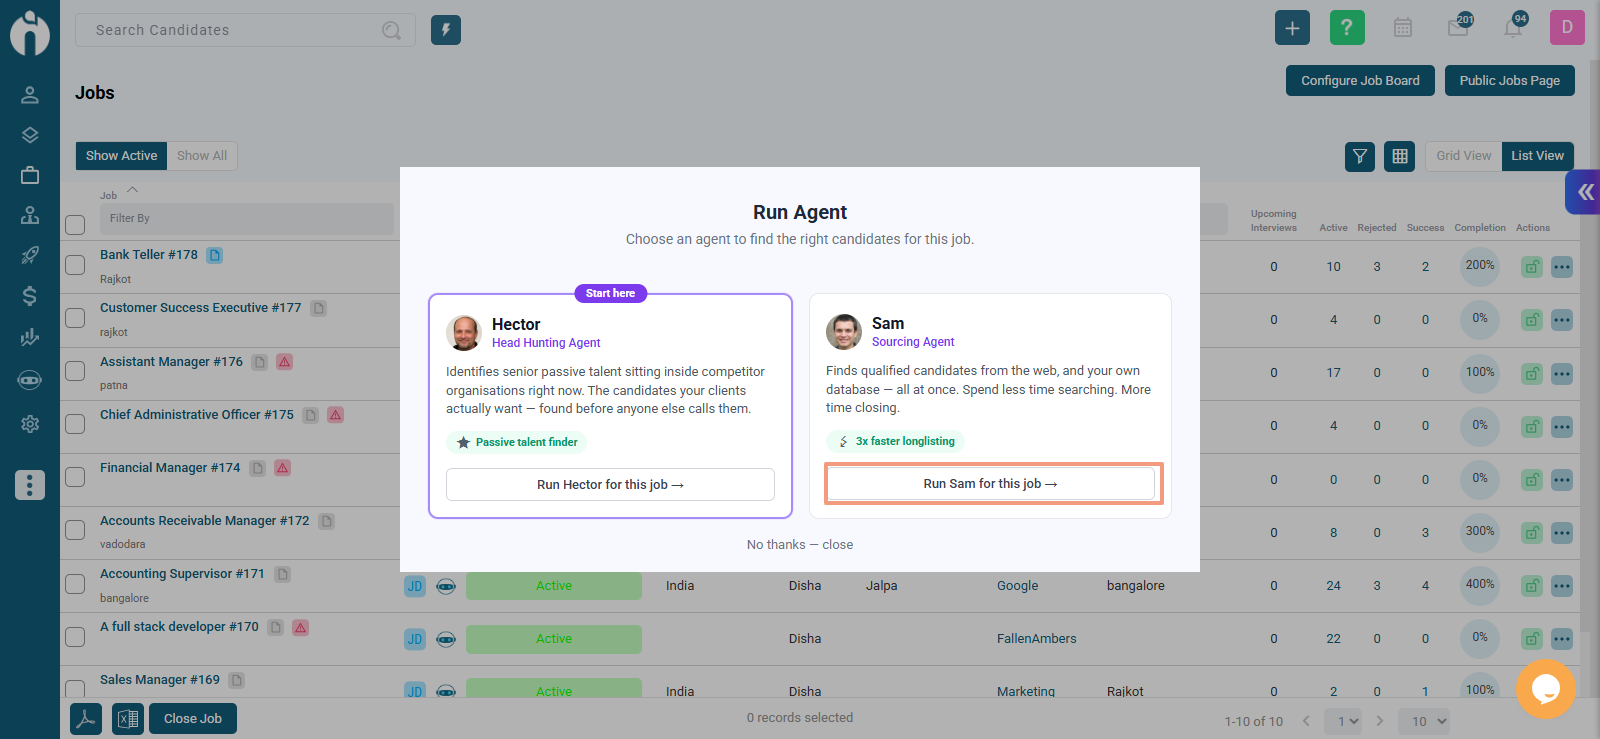1600x739 pixels.
Task: Click the filter funnel icon
Action: click(1360, 156)
